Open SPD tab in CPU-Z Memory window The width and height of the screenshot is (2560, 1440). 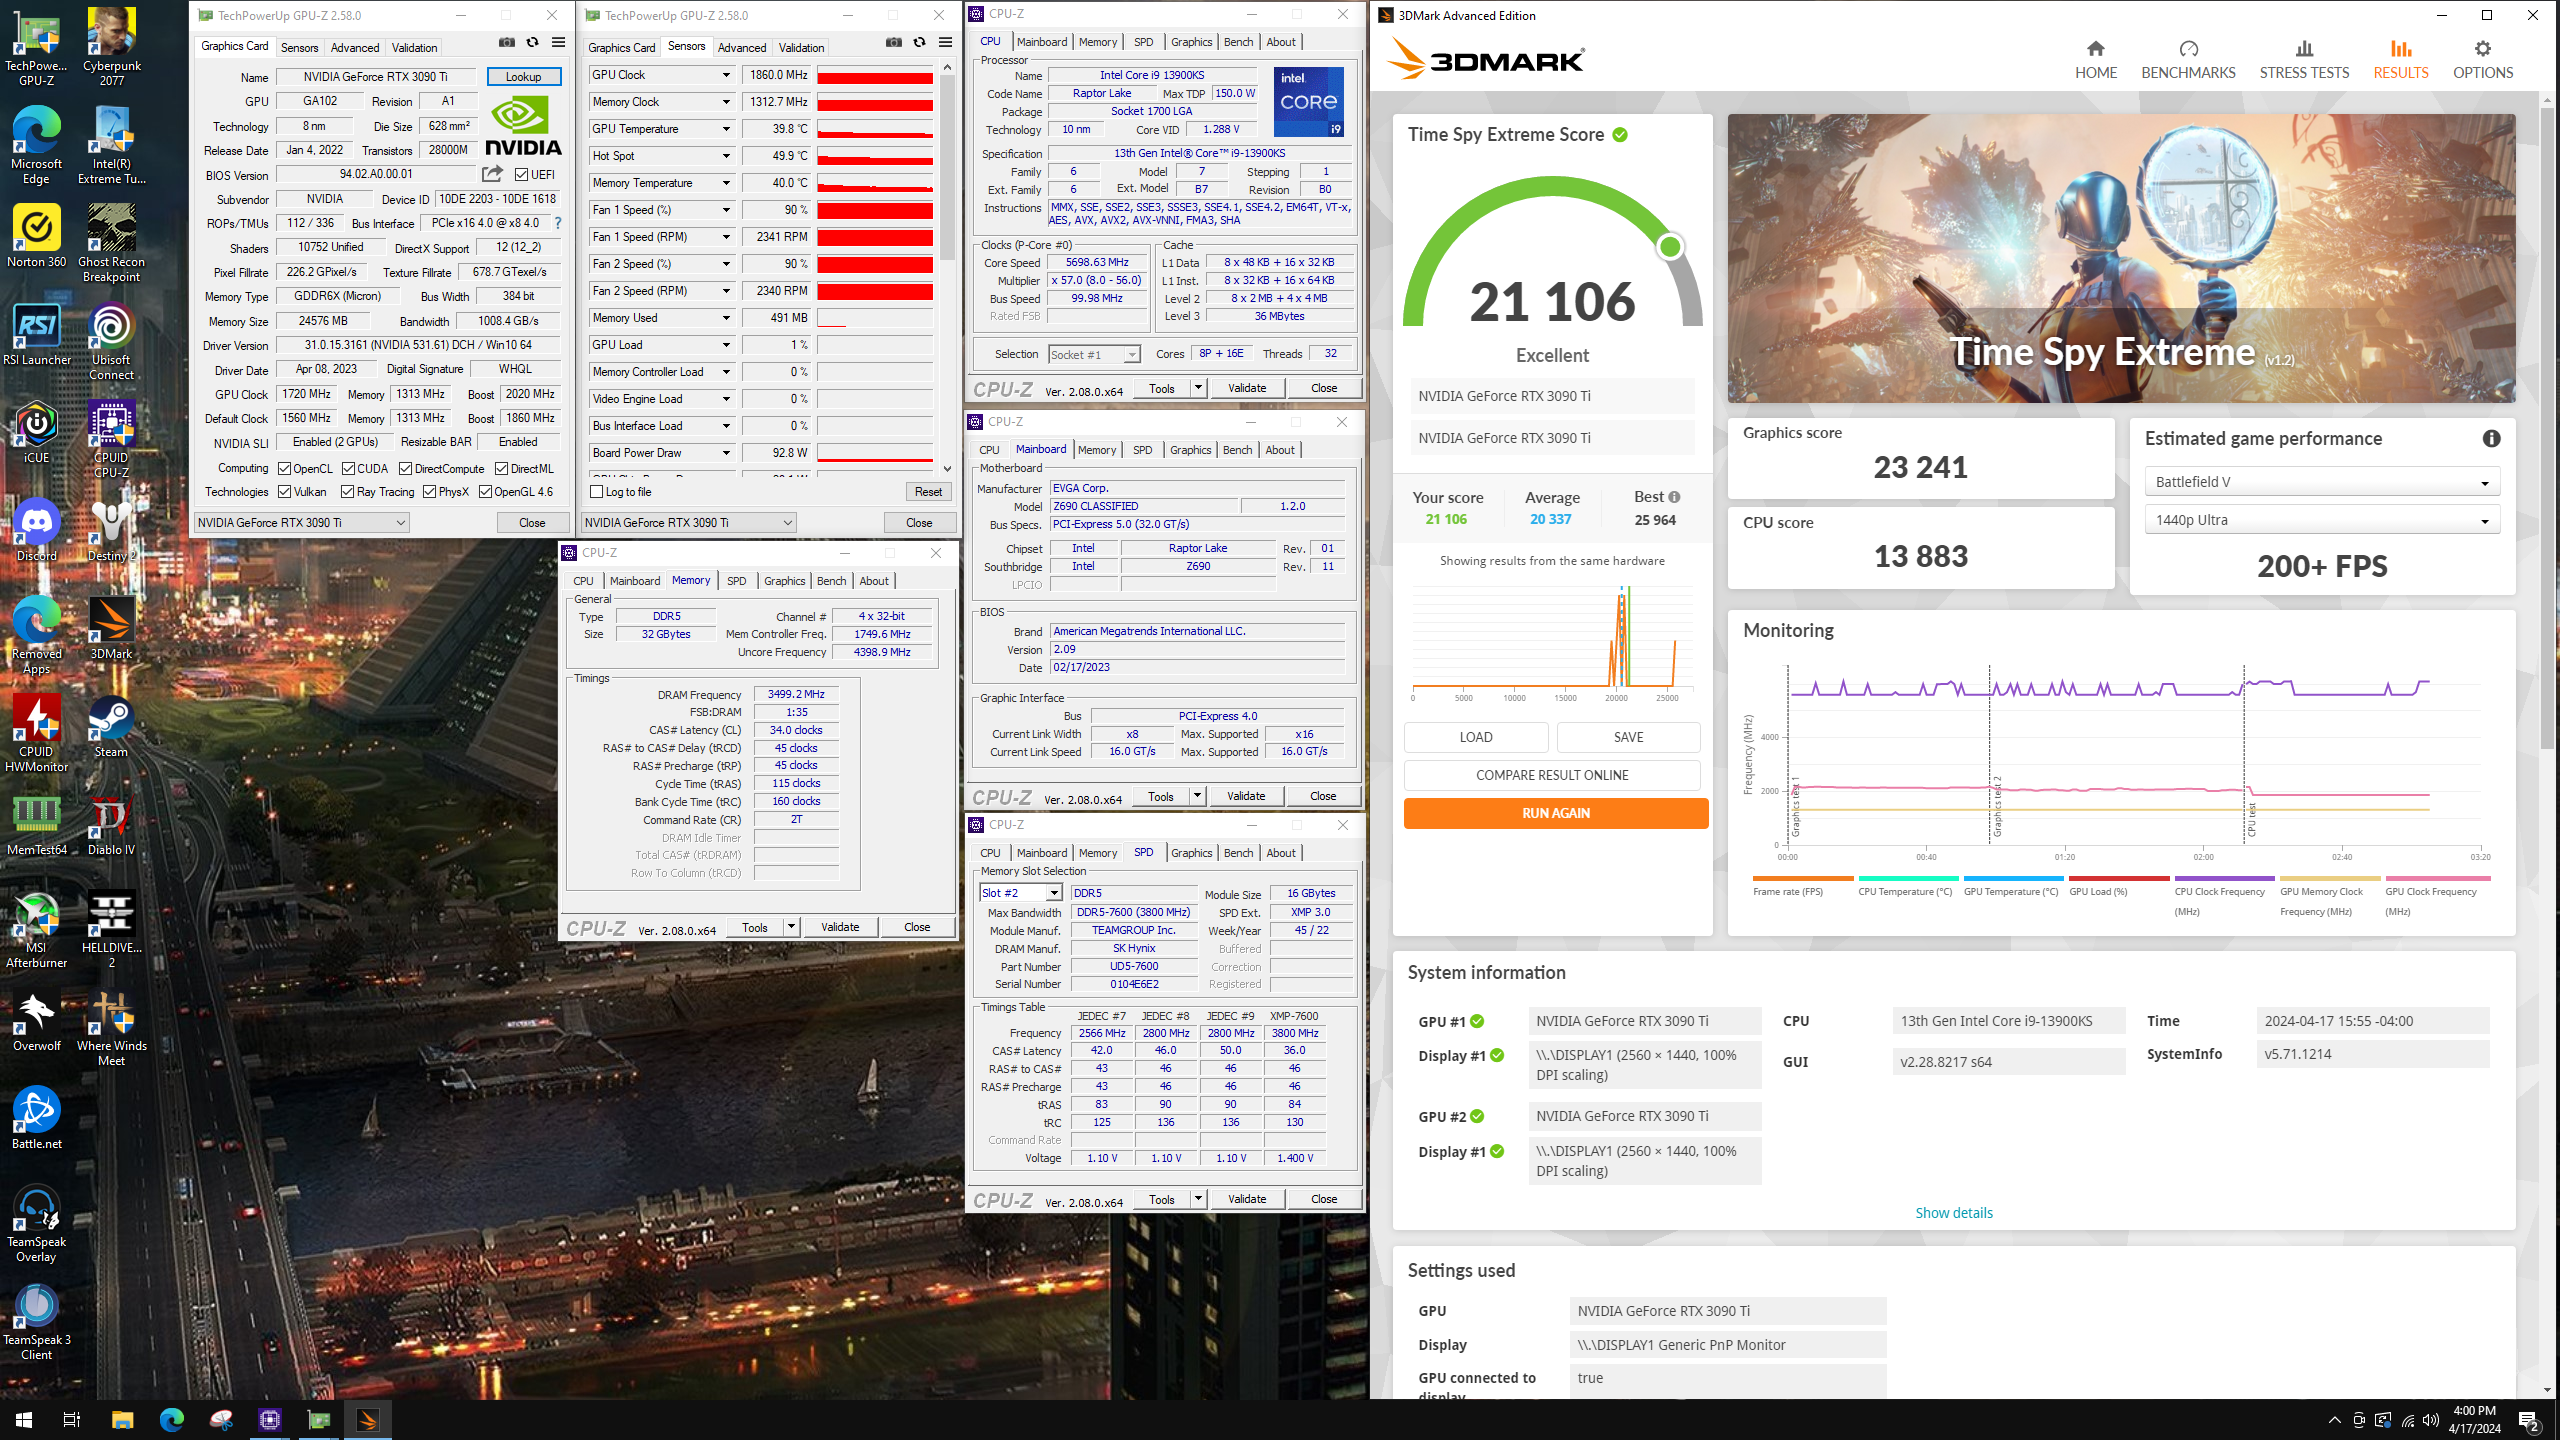point(736,581)
